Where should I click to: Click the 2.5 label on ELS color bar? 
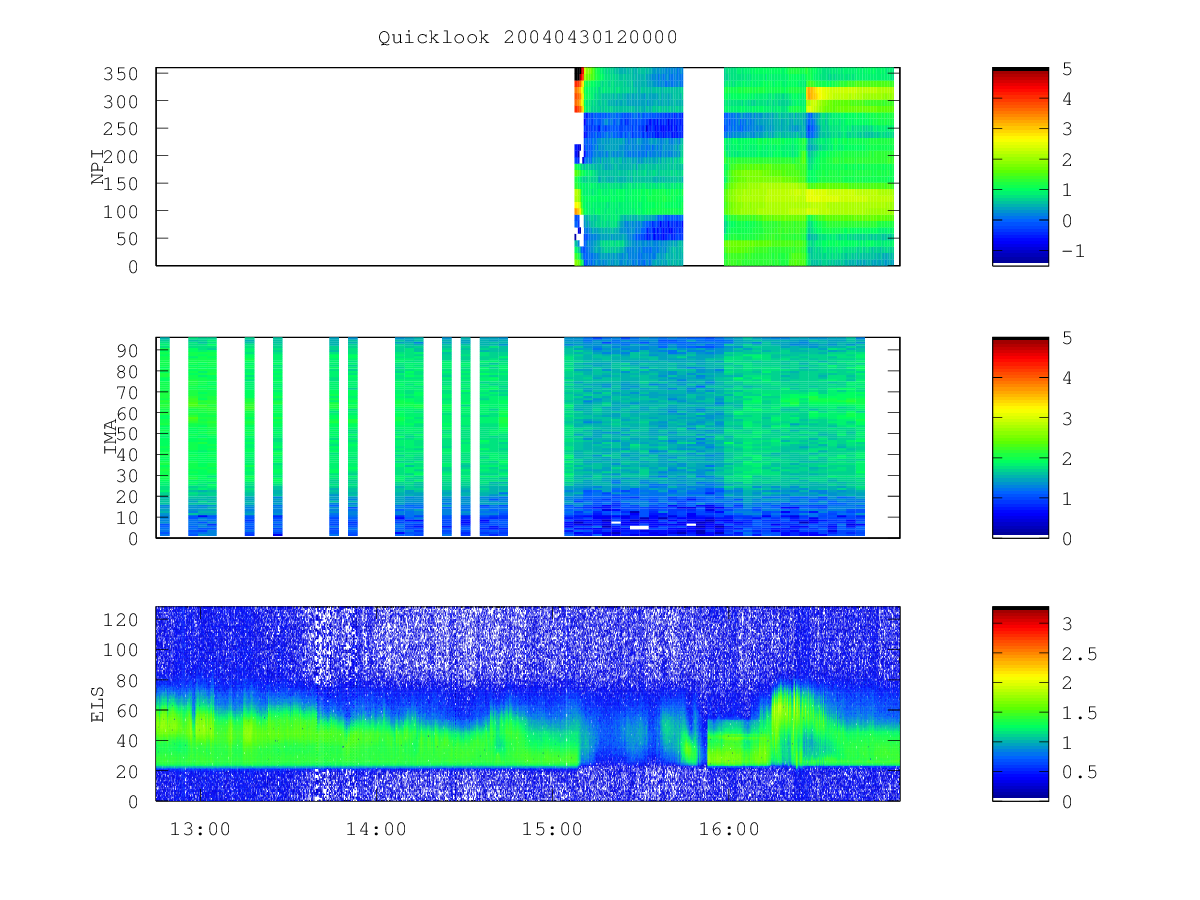click(x=1079, y=653)
